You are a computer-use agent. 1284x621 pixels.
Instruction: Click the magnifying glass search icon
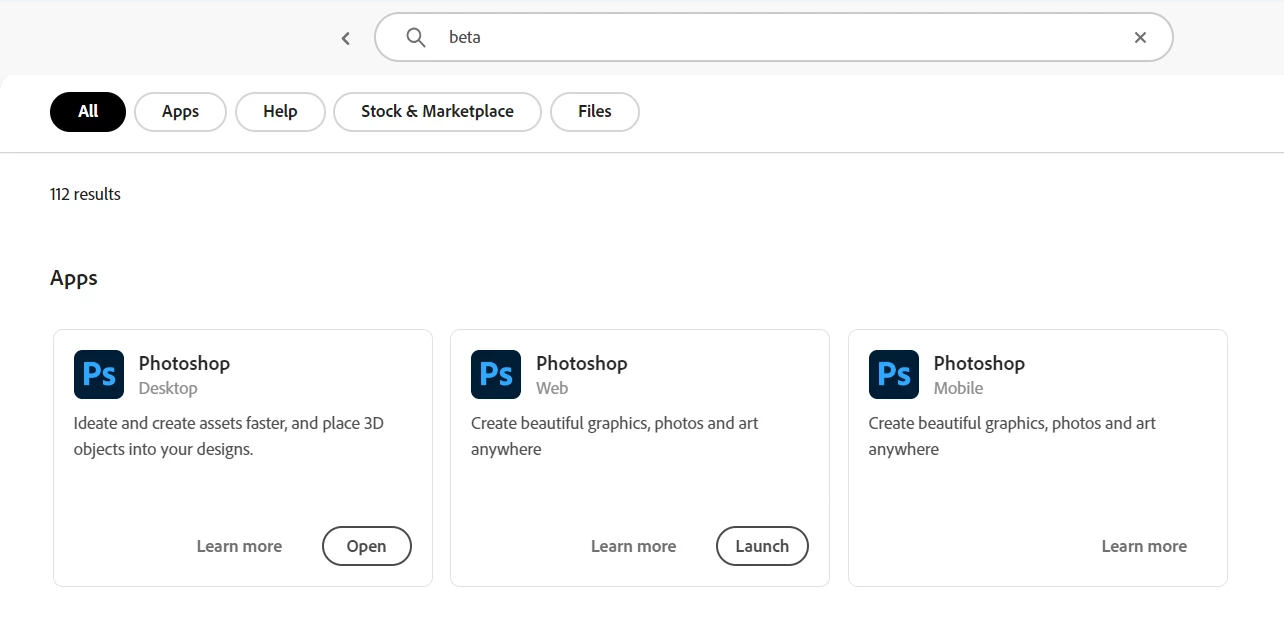(416, 38)
